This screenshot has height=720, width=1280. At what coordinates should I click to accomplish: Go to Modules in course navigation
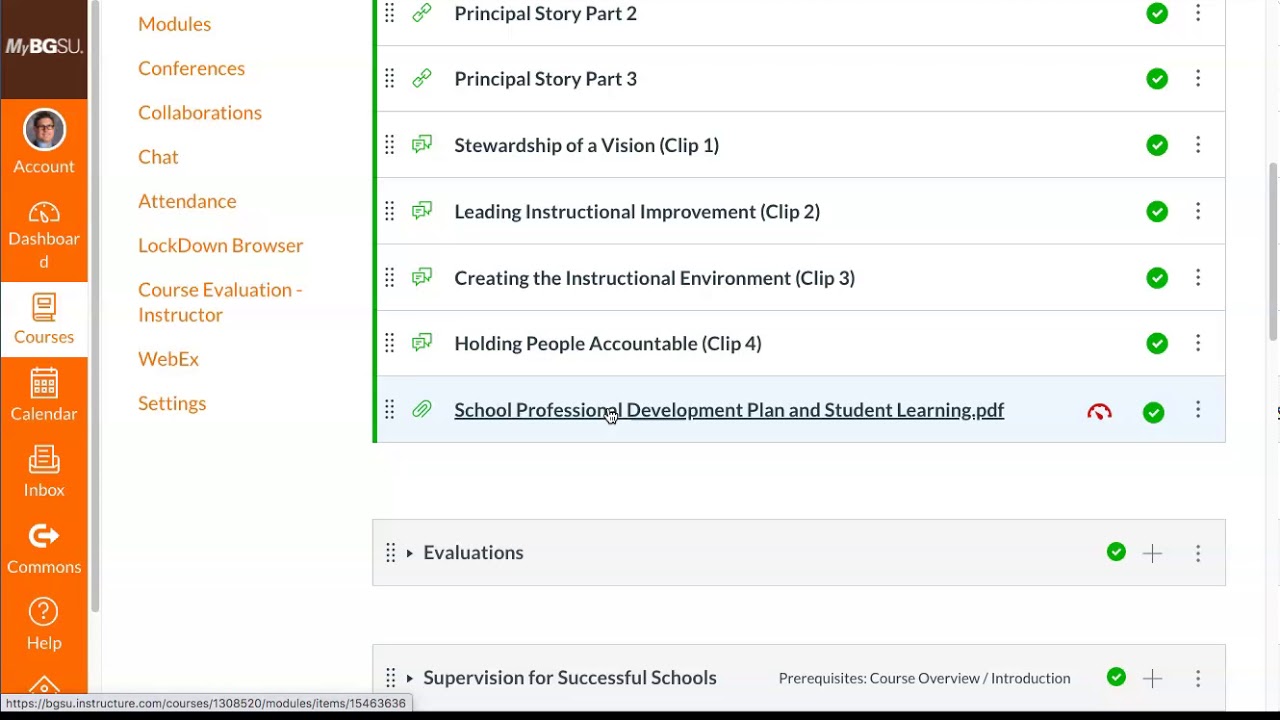(174, 24)
